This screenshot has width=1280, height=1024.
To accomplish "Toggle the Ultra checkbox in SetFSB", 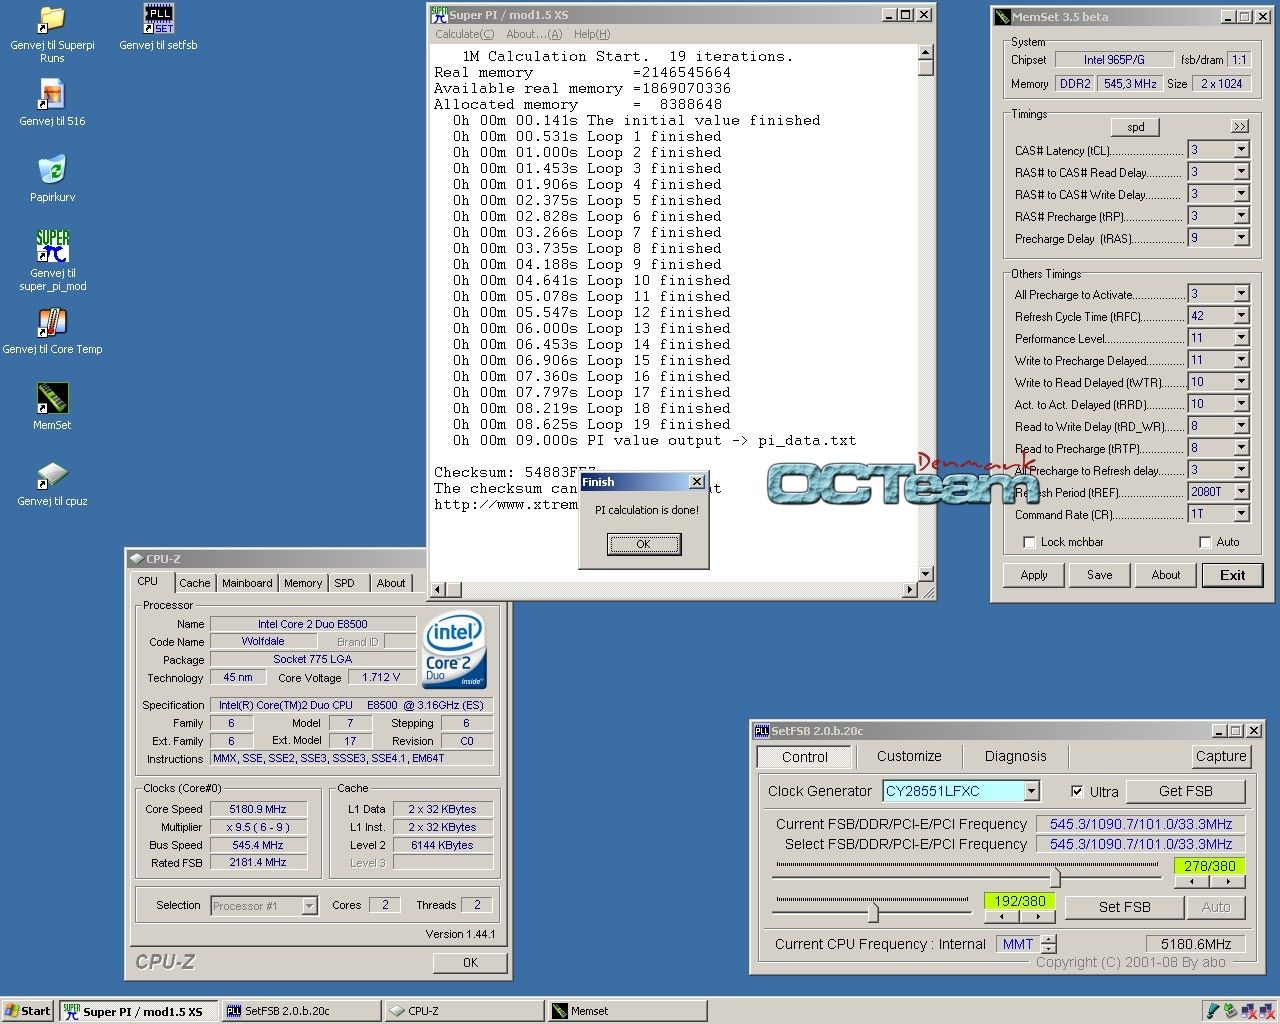I will [1077, 791].
